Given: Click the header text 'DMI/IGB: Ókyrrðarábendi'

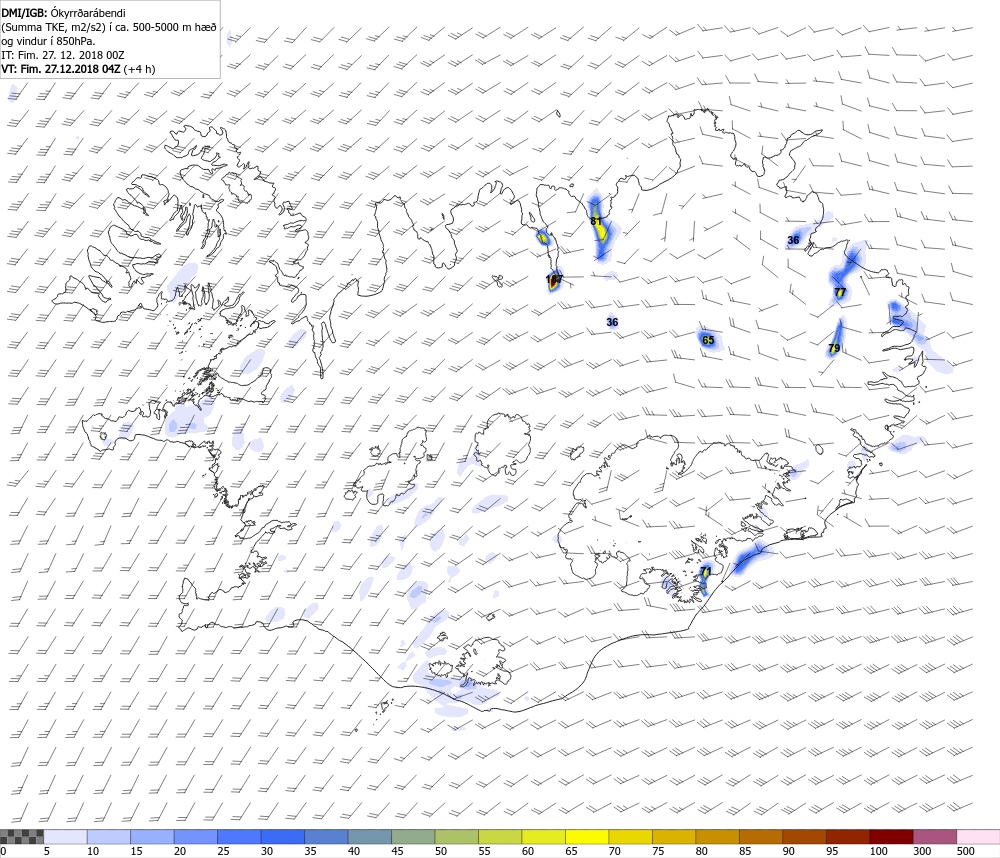Looking at the screenshot, I should tap(64, 13).
